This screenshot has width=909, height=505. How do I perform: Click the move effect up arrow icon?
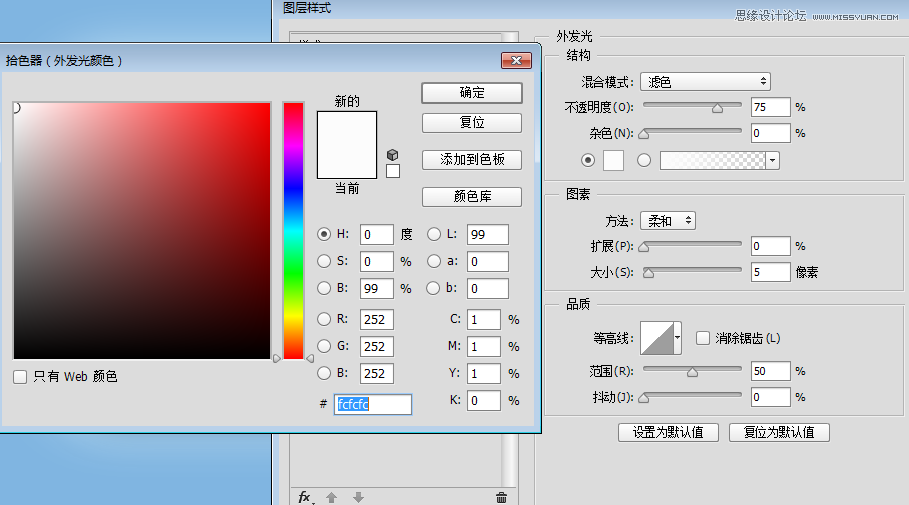tap(332, 497)
